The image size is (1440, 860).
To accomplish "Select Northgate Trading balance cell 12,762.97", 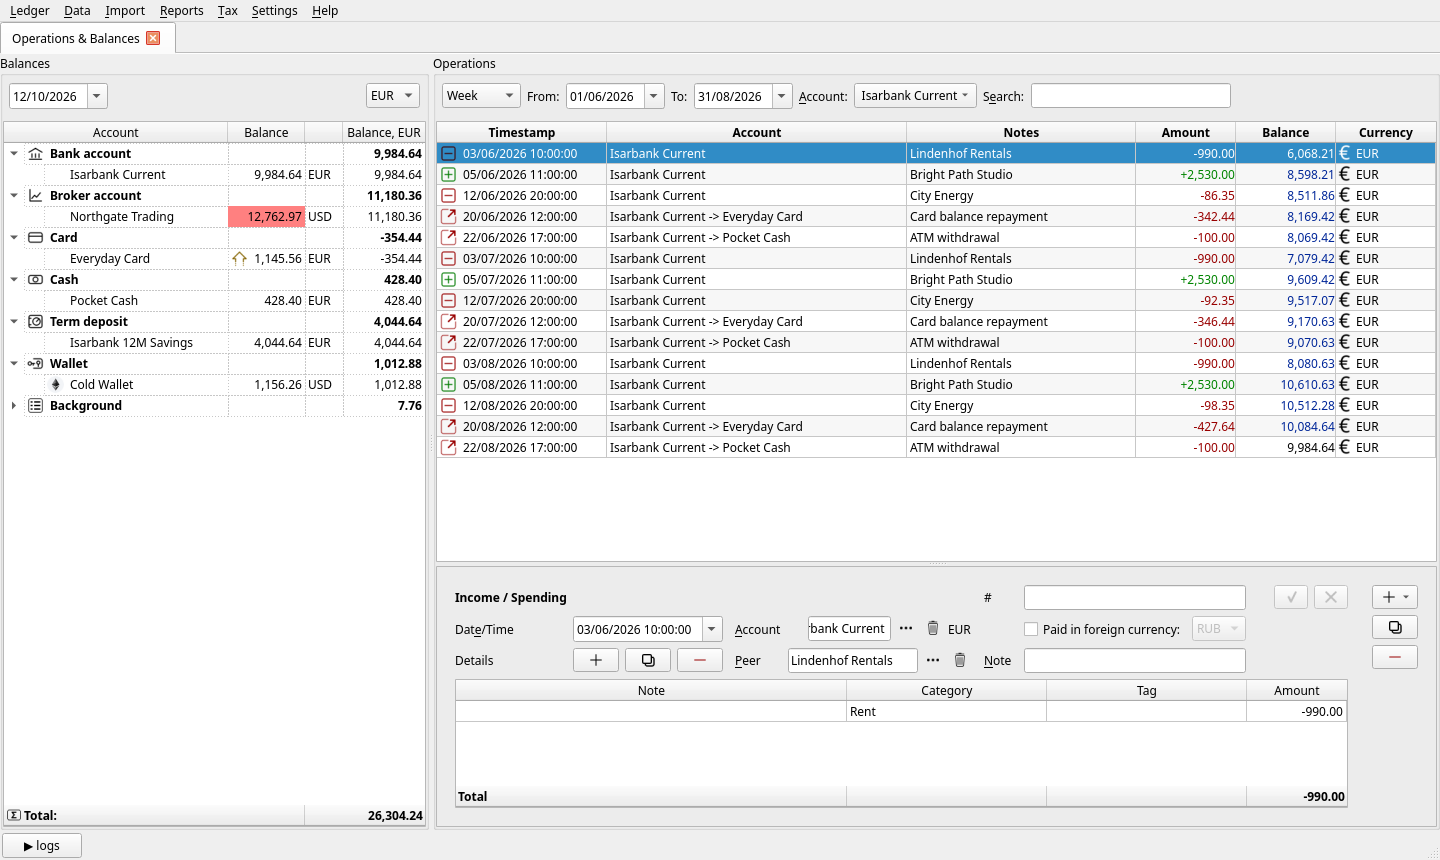I will tap(267, 217).
